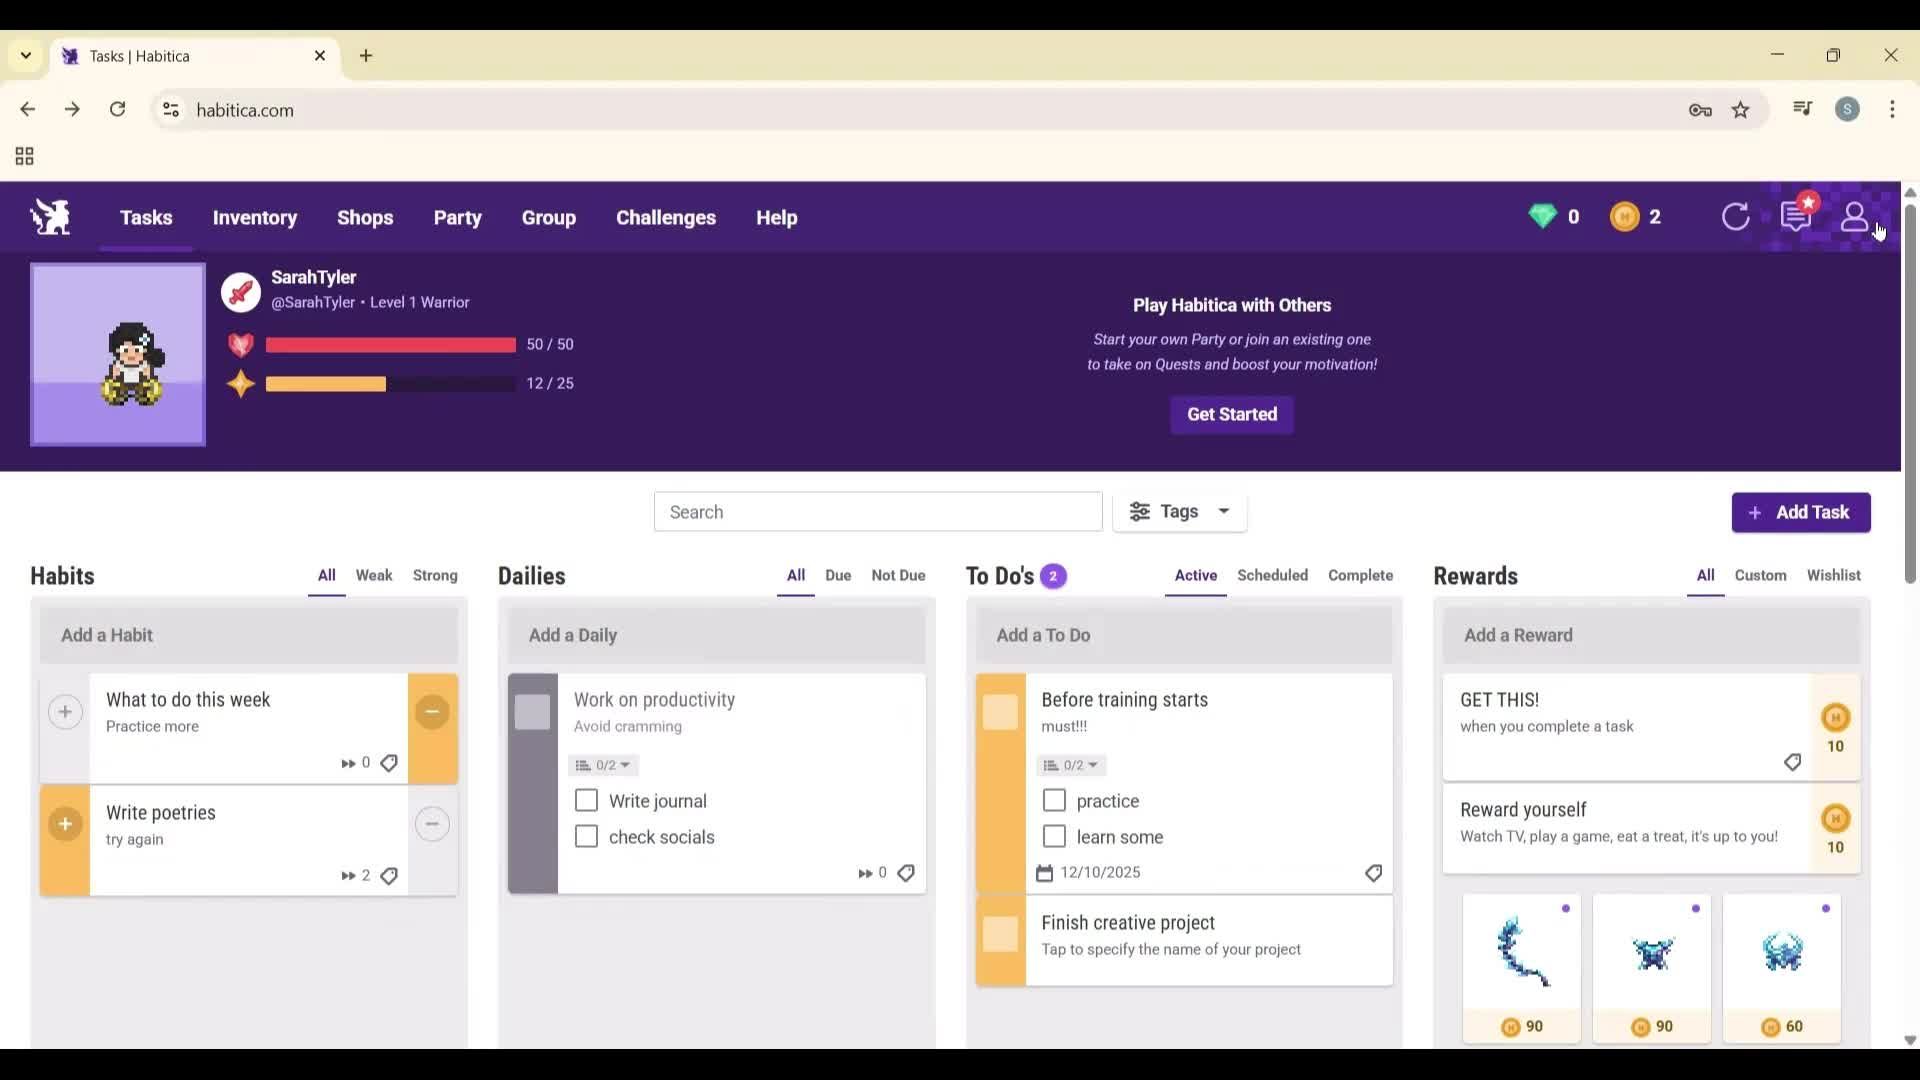1920x1080 pixels.
Task: Check the Write journal checklist item
Action: tap(585, 800)
